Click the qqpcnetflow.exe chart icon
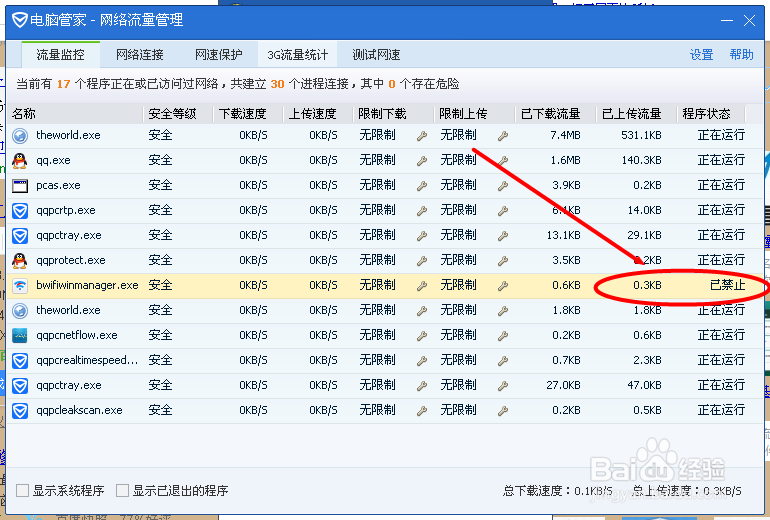 click(x=20, y=335)
